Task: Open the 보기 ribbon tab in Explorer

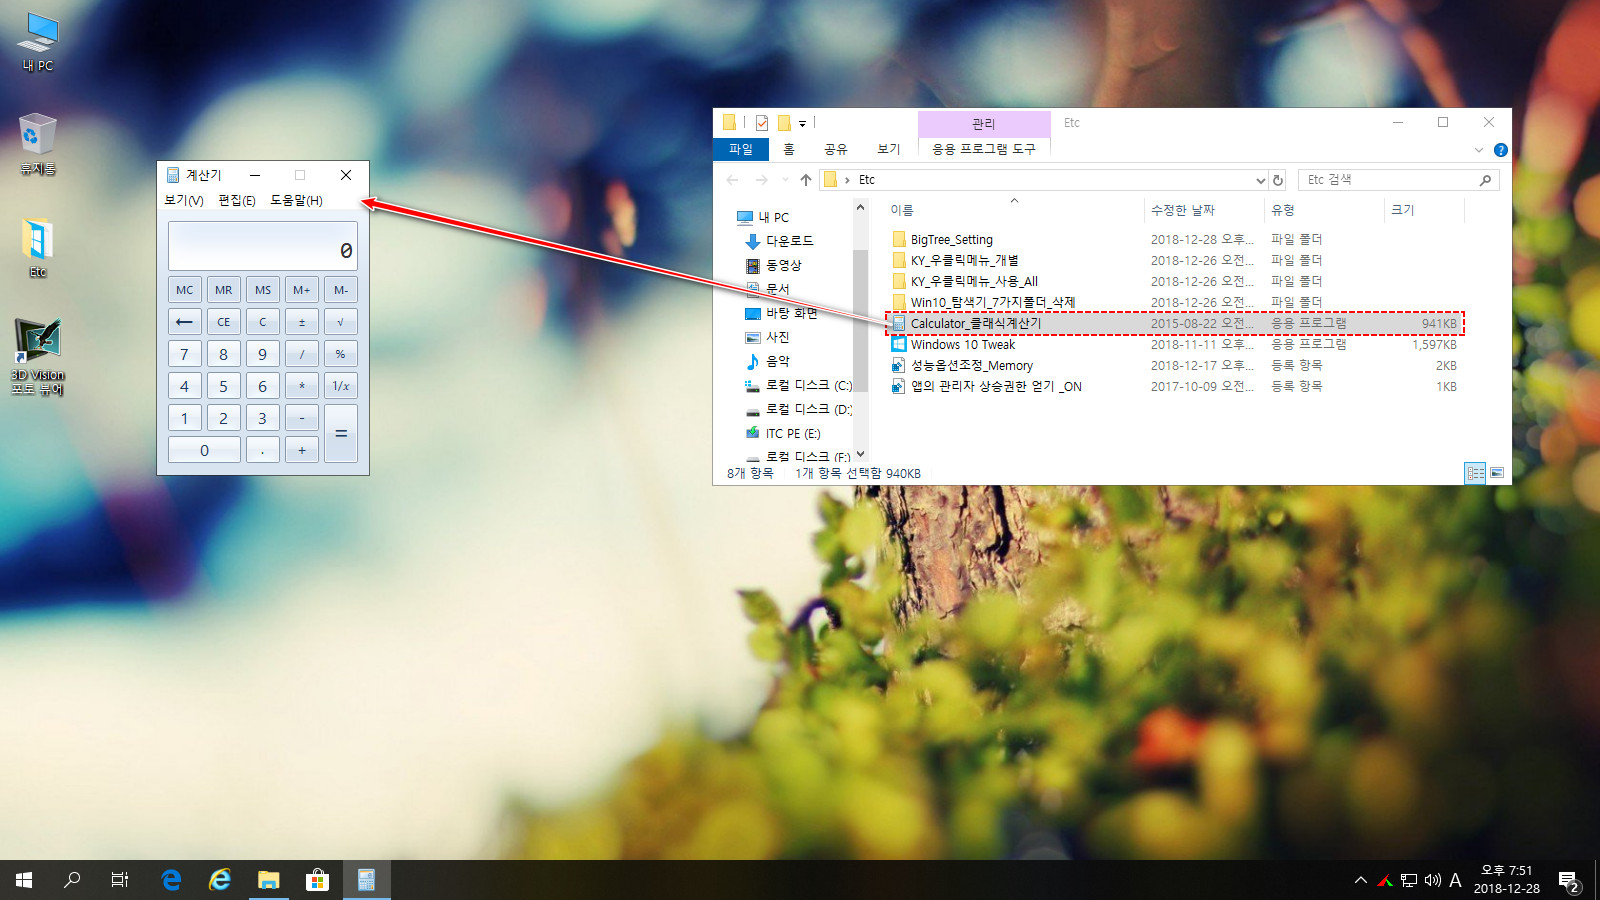Action: [x=889, y=149]
